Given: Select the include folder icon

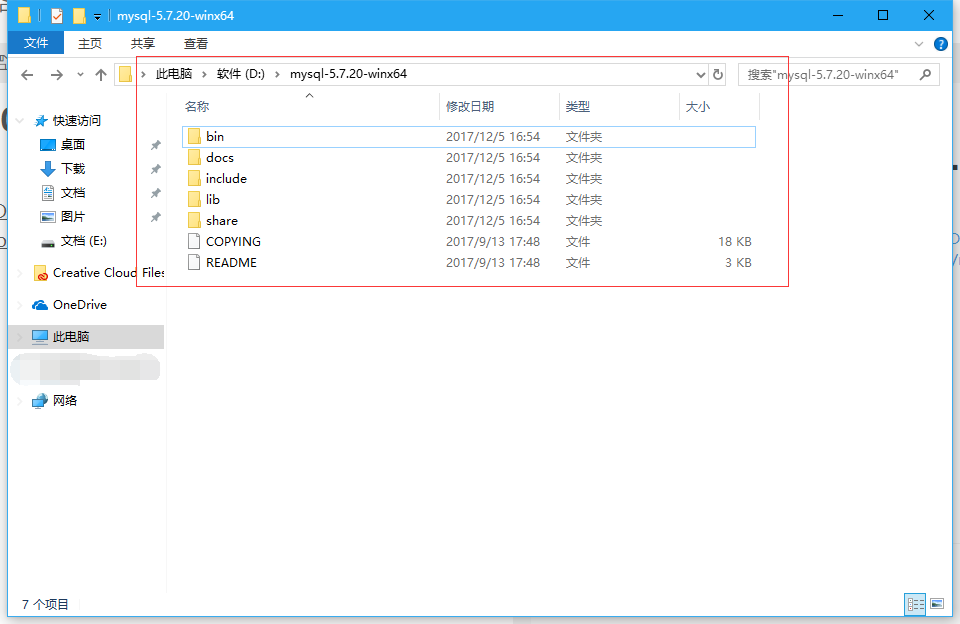Looking at the screenshot, I should click(194, 178).
